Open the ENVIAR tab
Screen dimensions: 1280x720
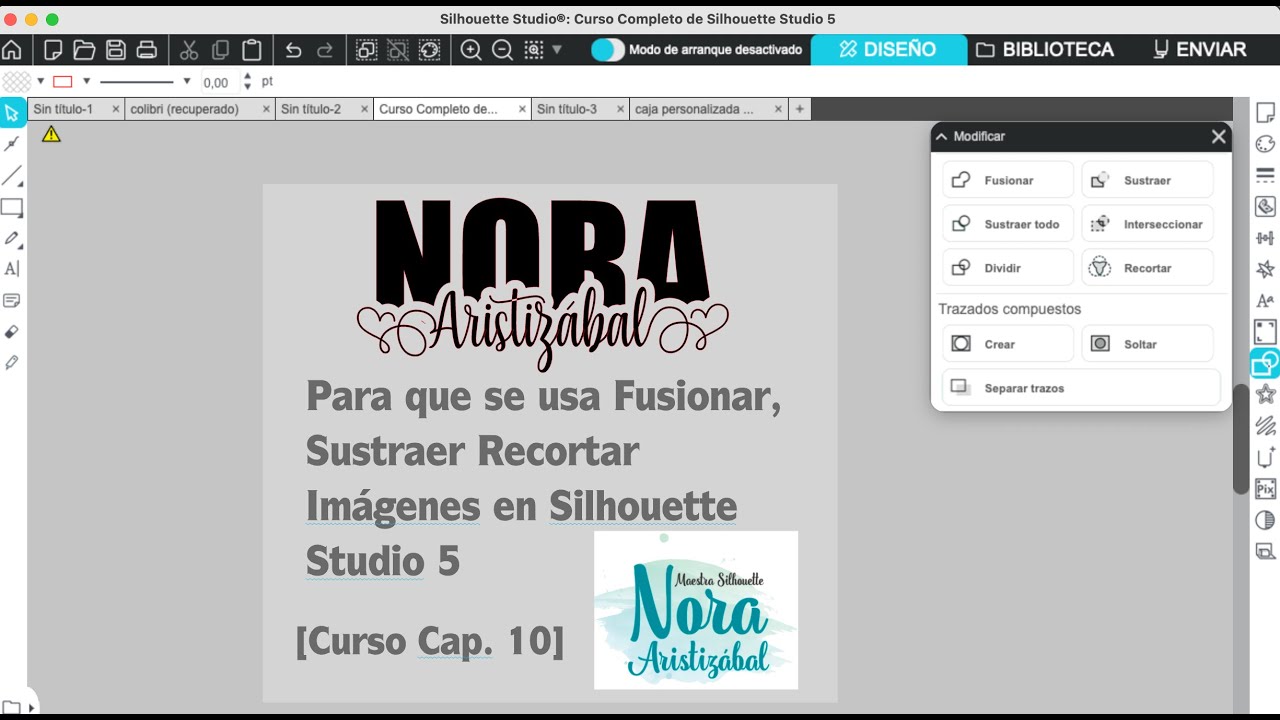pos(1199,49)
